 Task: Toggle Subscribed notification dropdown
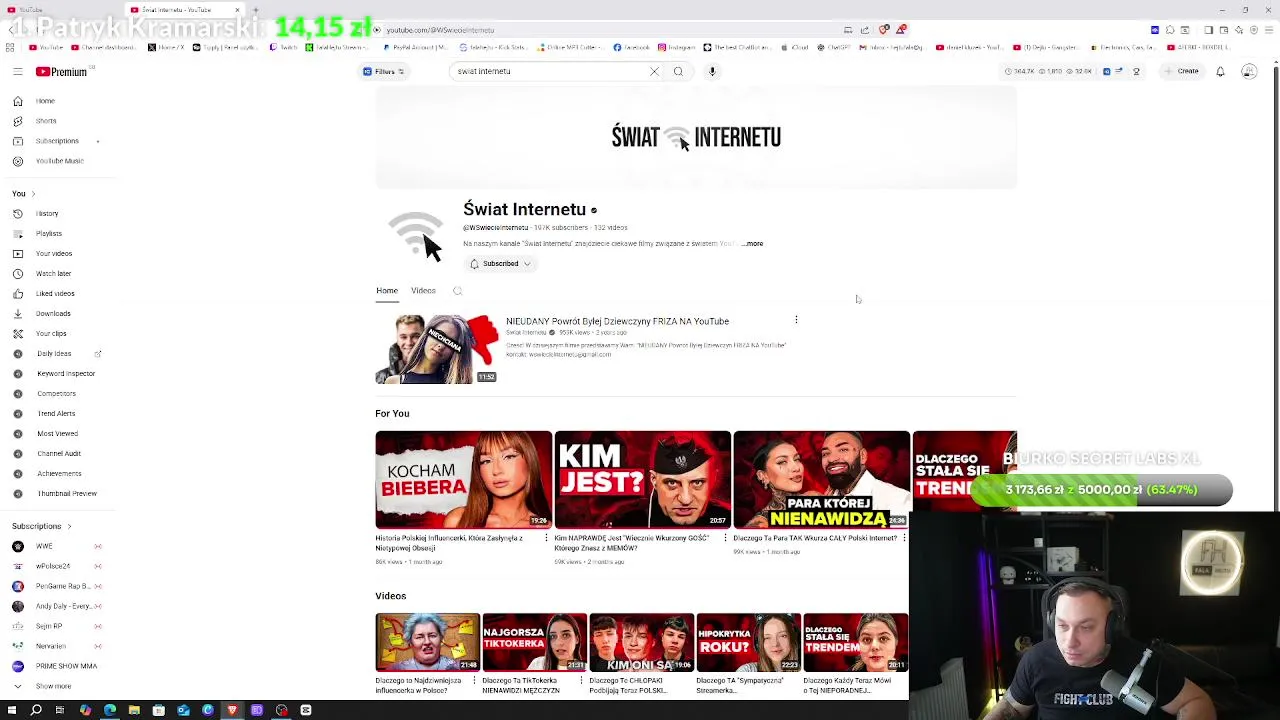pyautogui.click(x=501, y=264)
